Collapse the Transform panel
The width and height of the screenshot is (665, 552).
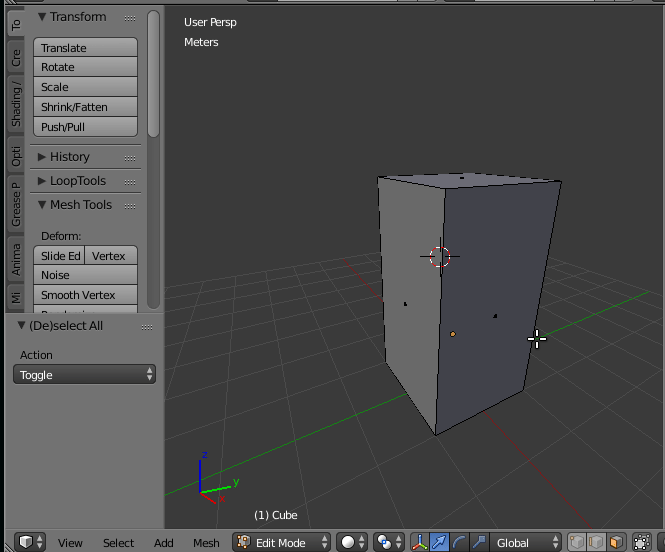tap(42, 17)
